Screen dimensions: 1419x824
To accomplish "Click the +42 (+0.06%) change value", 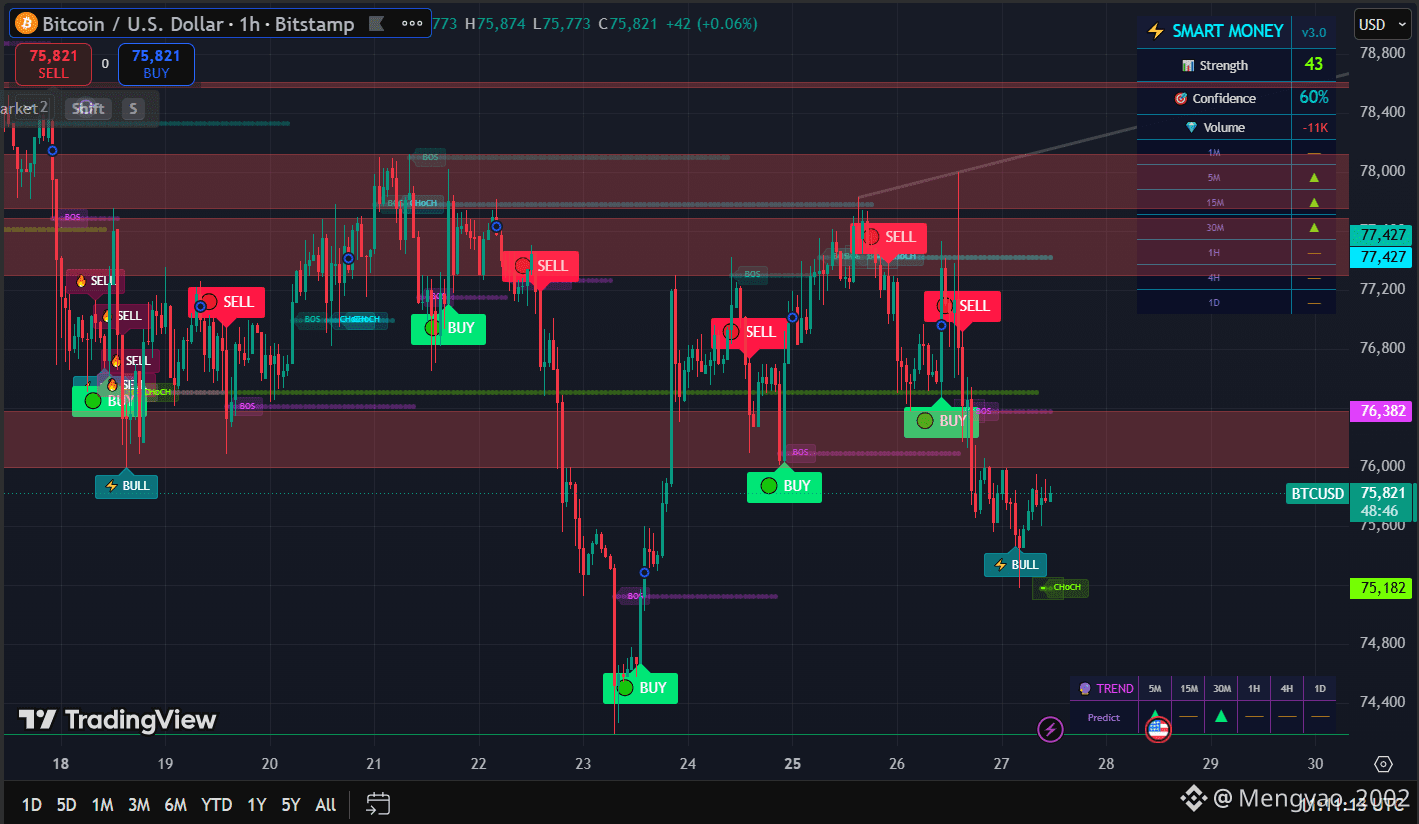I will [x=713, y=23].
